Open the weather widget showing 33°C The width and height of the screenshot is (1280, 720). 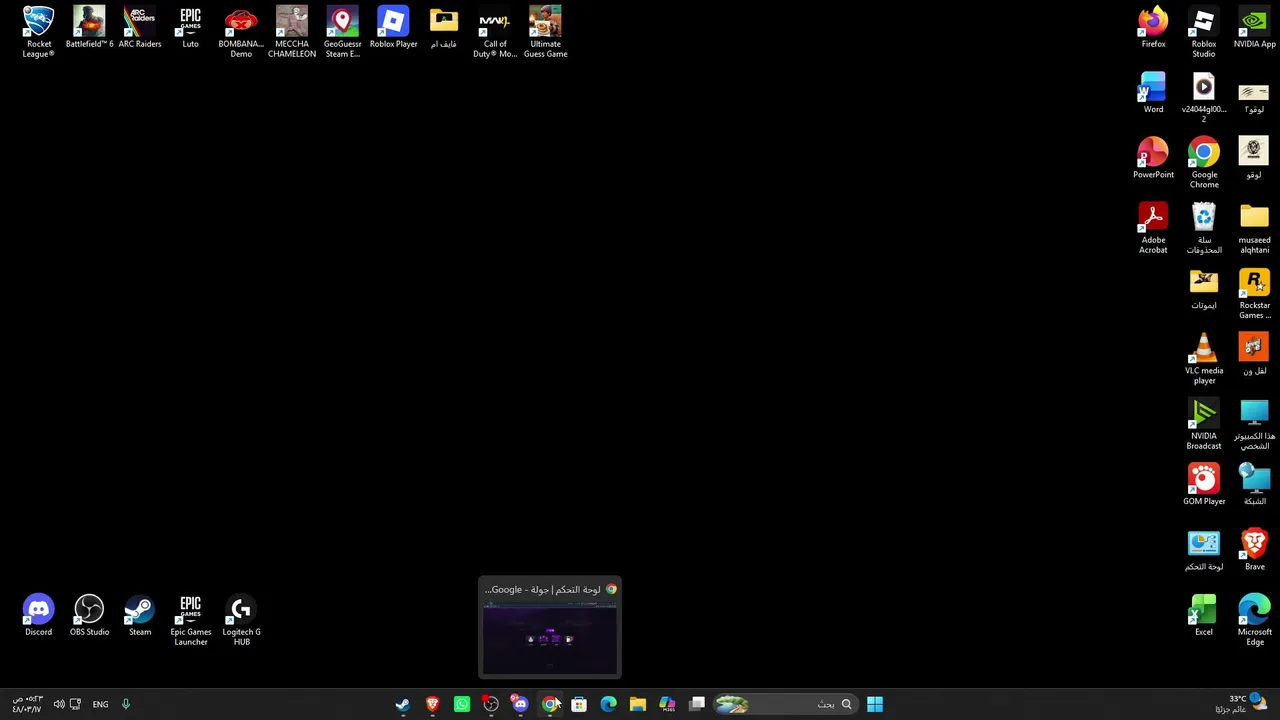pyautogui.click(x=1242, y=704)
